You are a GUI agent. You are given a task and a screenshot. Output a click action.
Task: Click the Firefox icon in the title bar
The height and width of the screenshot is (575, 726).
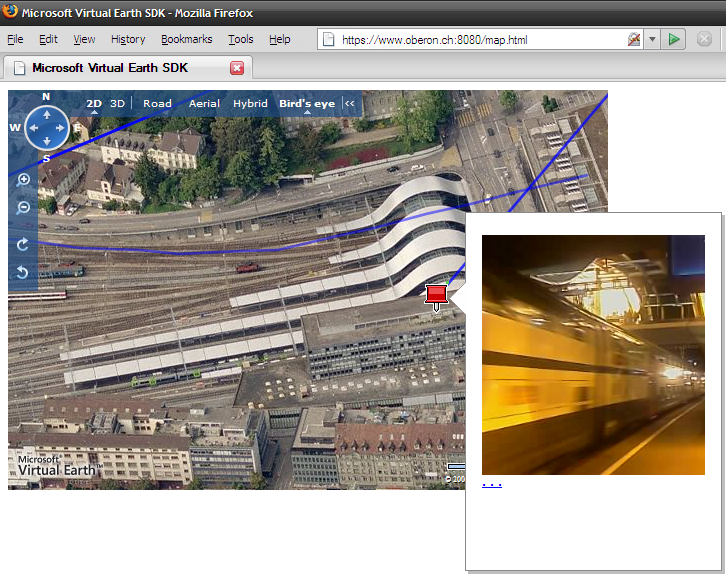(x=10, y=12)
